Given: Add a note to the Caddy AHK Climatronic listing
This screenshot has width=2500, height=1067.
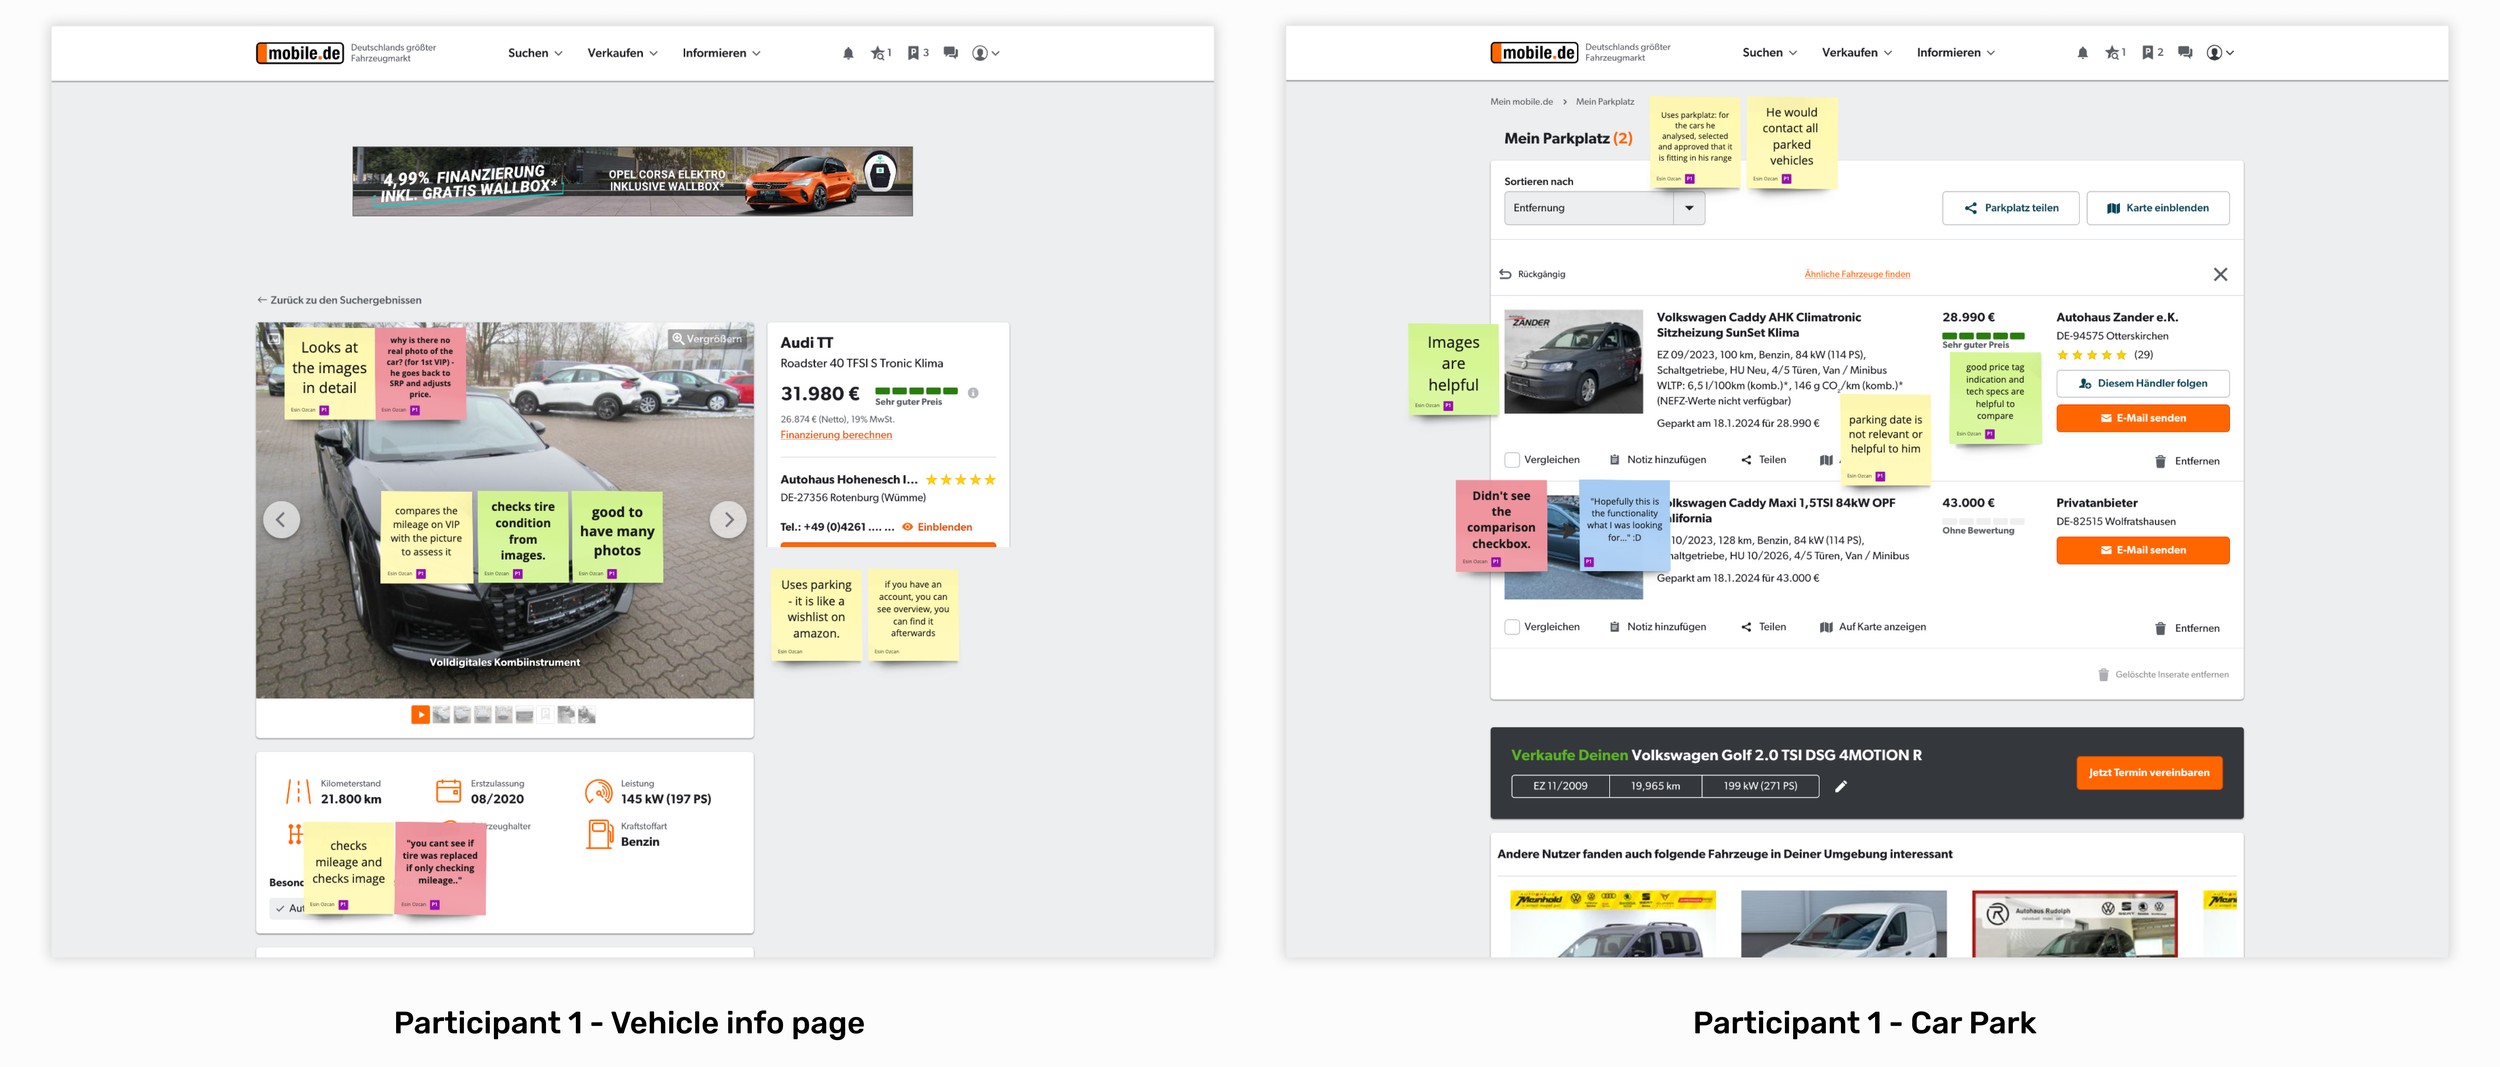Looking at the screenshot, I should 1658,460.
